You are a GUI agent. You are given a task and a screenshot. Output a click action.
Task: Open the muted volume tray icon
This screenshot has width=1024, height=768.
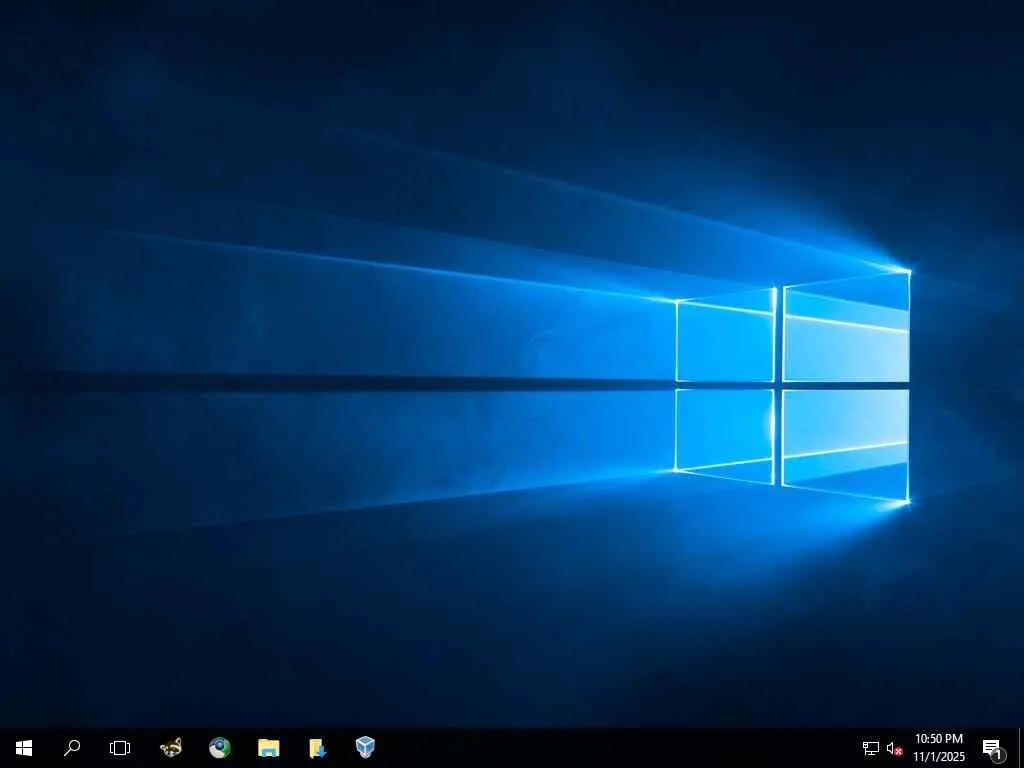(x=894, y=749)
